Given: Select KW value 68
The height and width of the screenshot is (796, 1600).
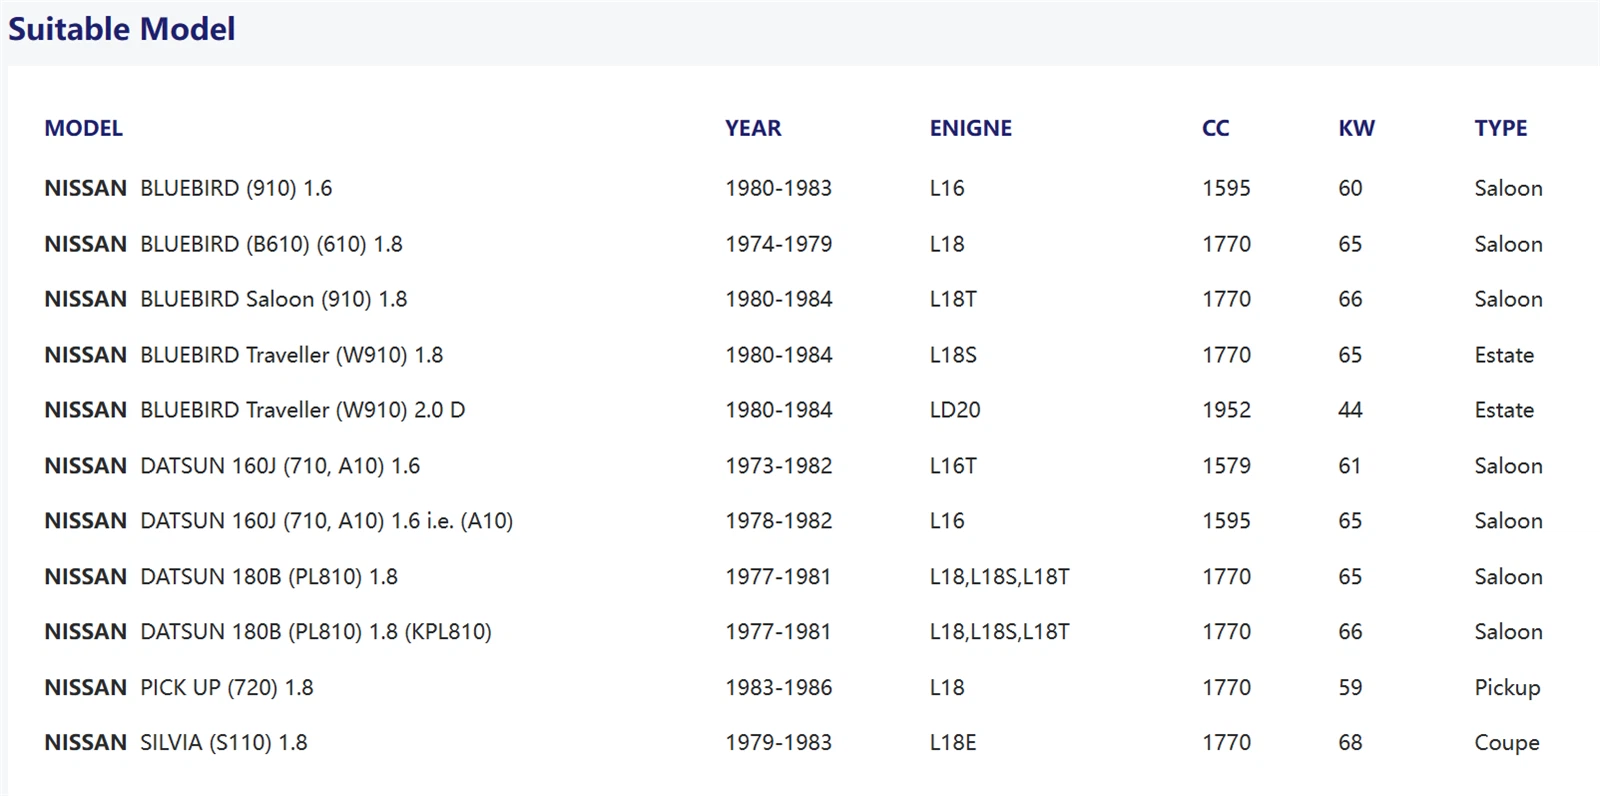Looking at the screenshot, I should [1350, 743].
